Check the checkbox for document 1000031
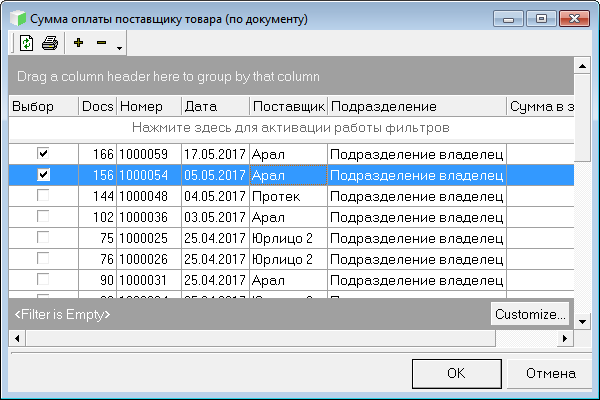Viewport: 600px width, 400px height. tap(43, 280)
